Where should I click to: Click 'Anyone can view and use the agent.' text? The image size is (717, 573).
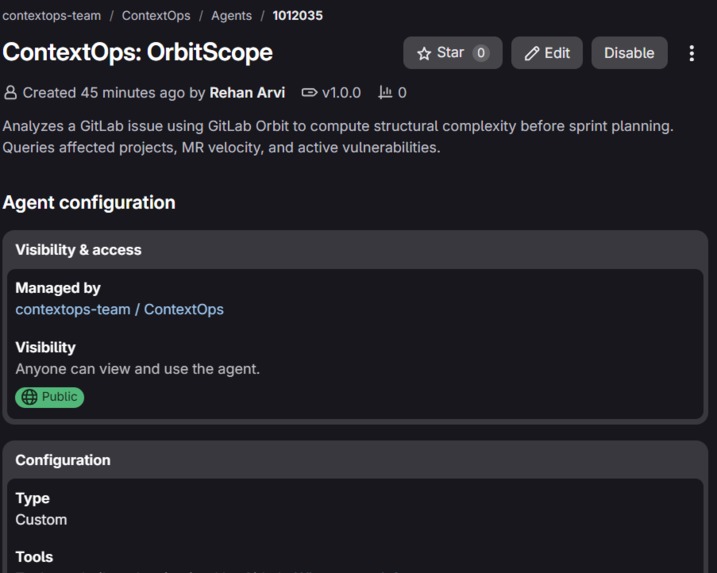point(138,369)
